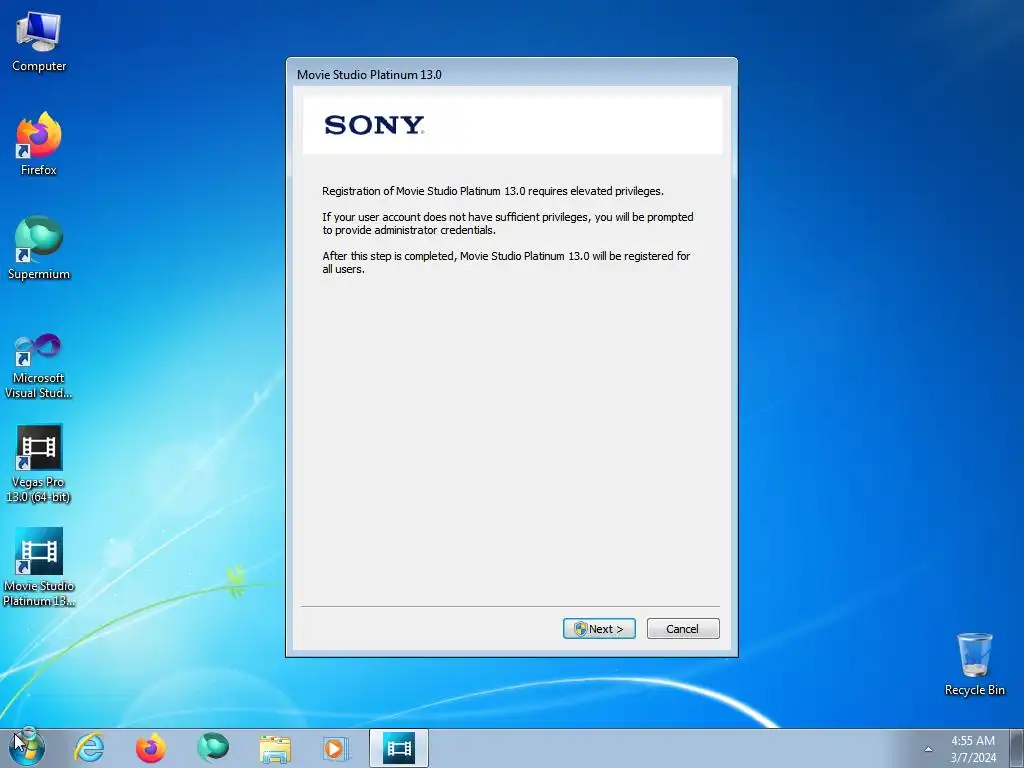Open Windows Media Player from taskbar
The height and width of the screenshot is (768, 1024).
[336, 748]
